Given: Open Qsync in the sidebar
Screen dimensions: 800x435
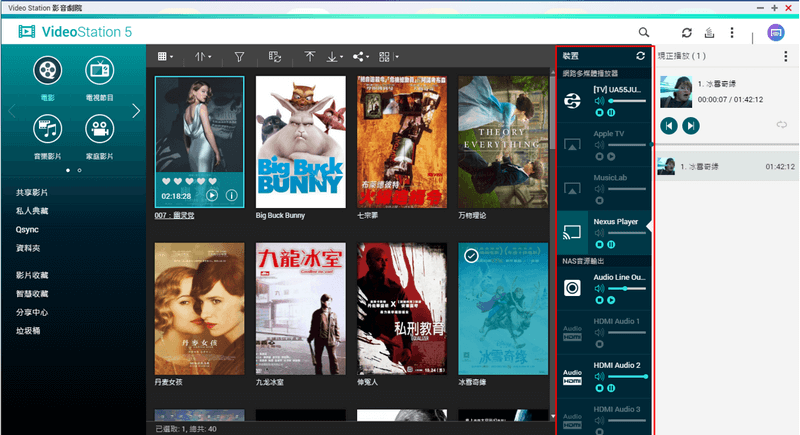Looking at the screenshot, I should point(27,229).
